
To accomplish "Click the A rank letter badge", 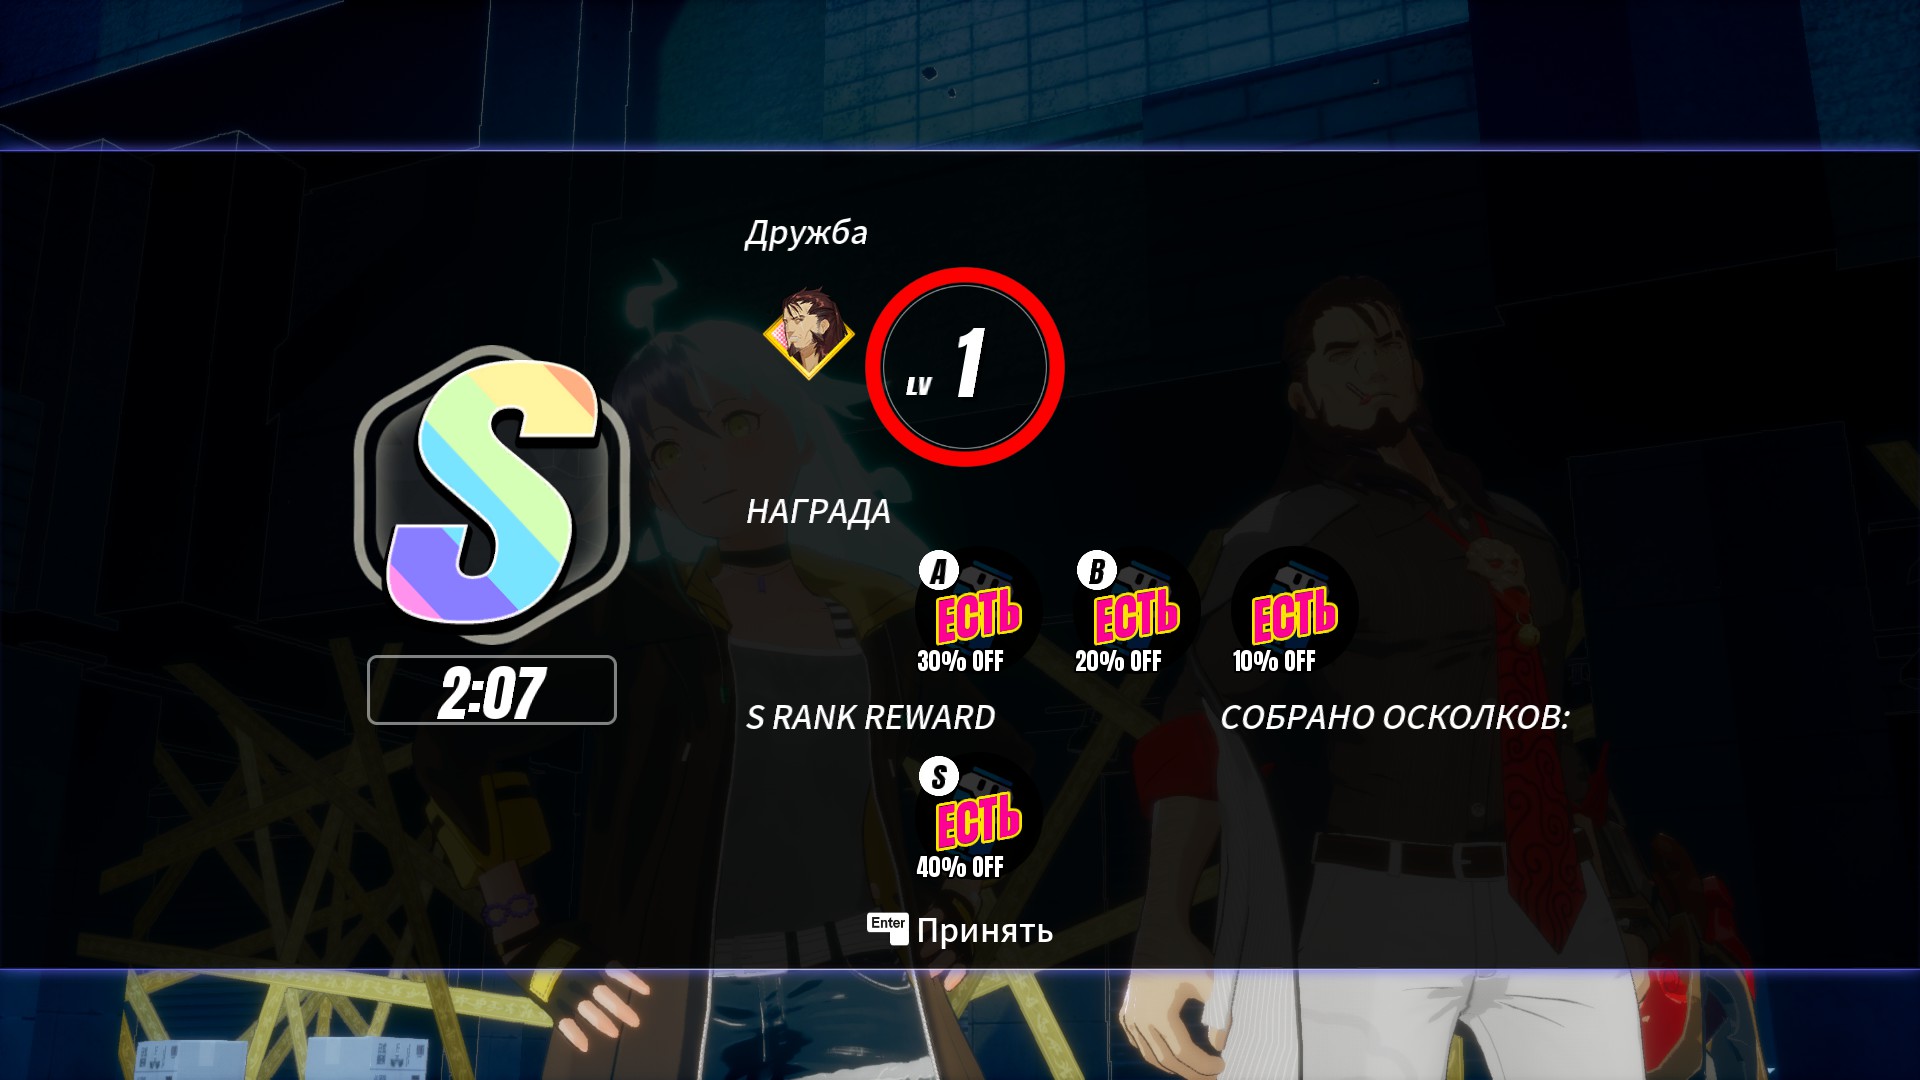I will click(938, 571).
